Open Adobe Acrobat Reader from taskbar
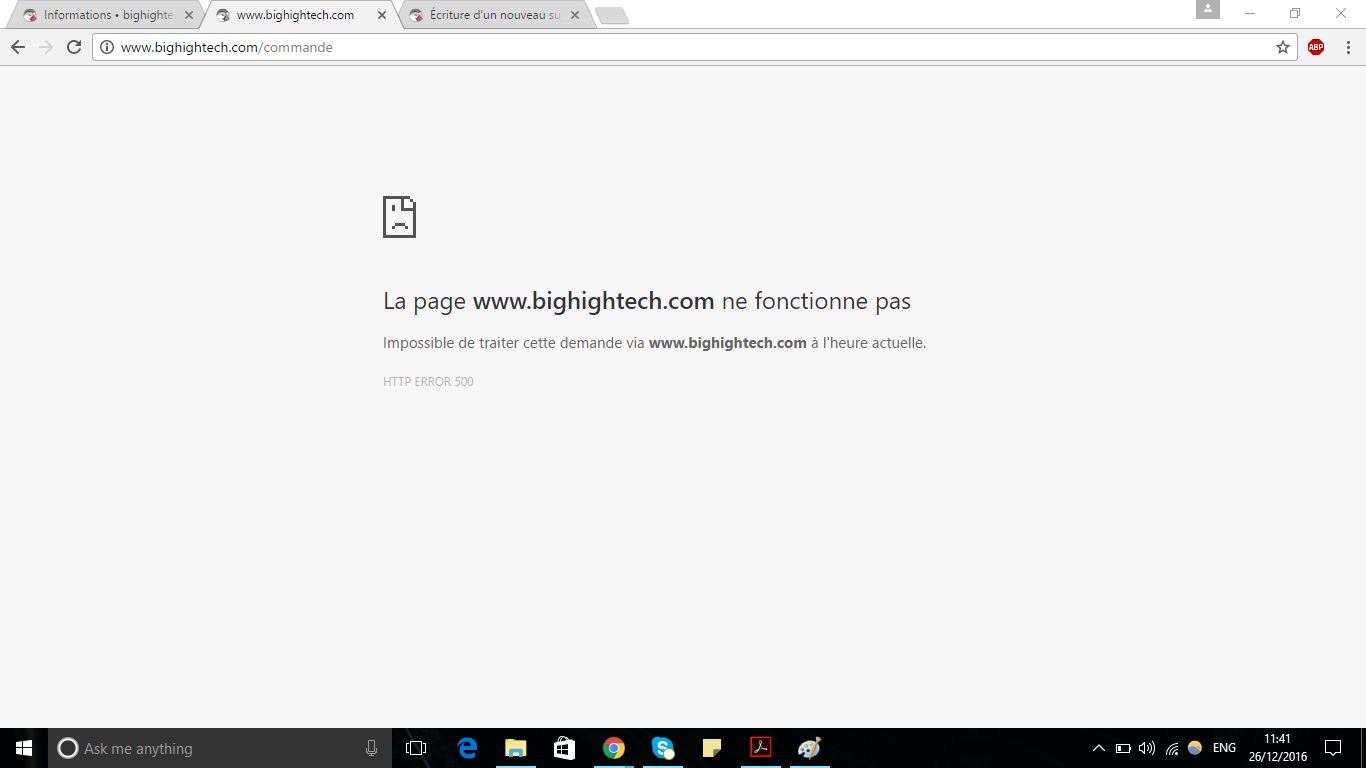 point(761,748)
